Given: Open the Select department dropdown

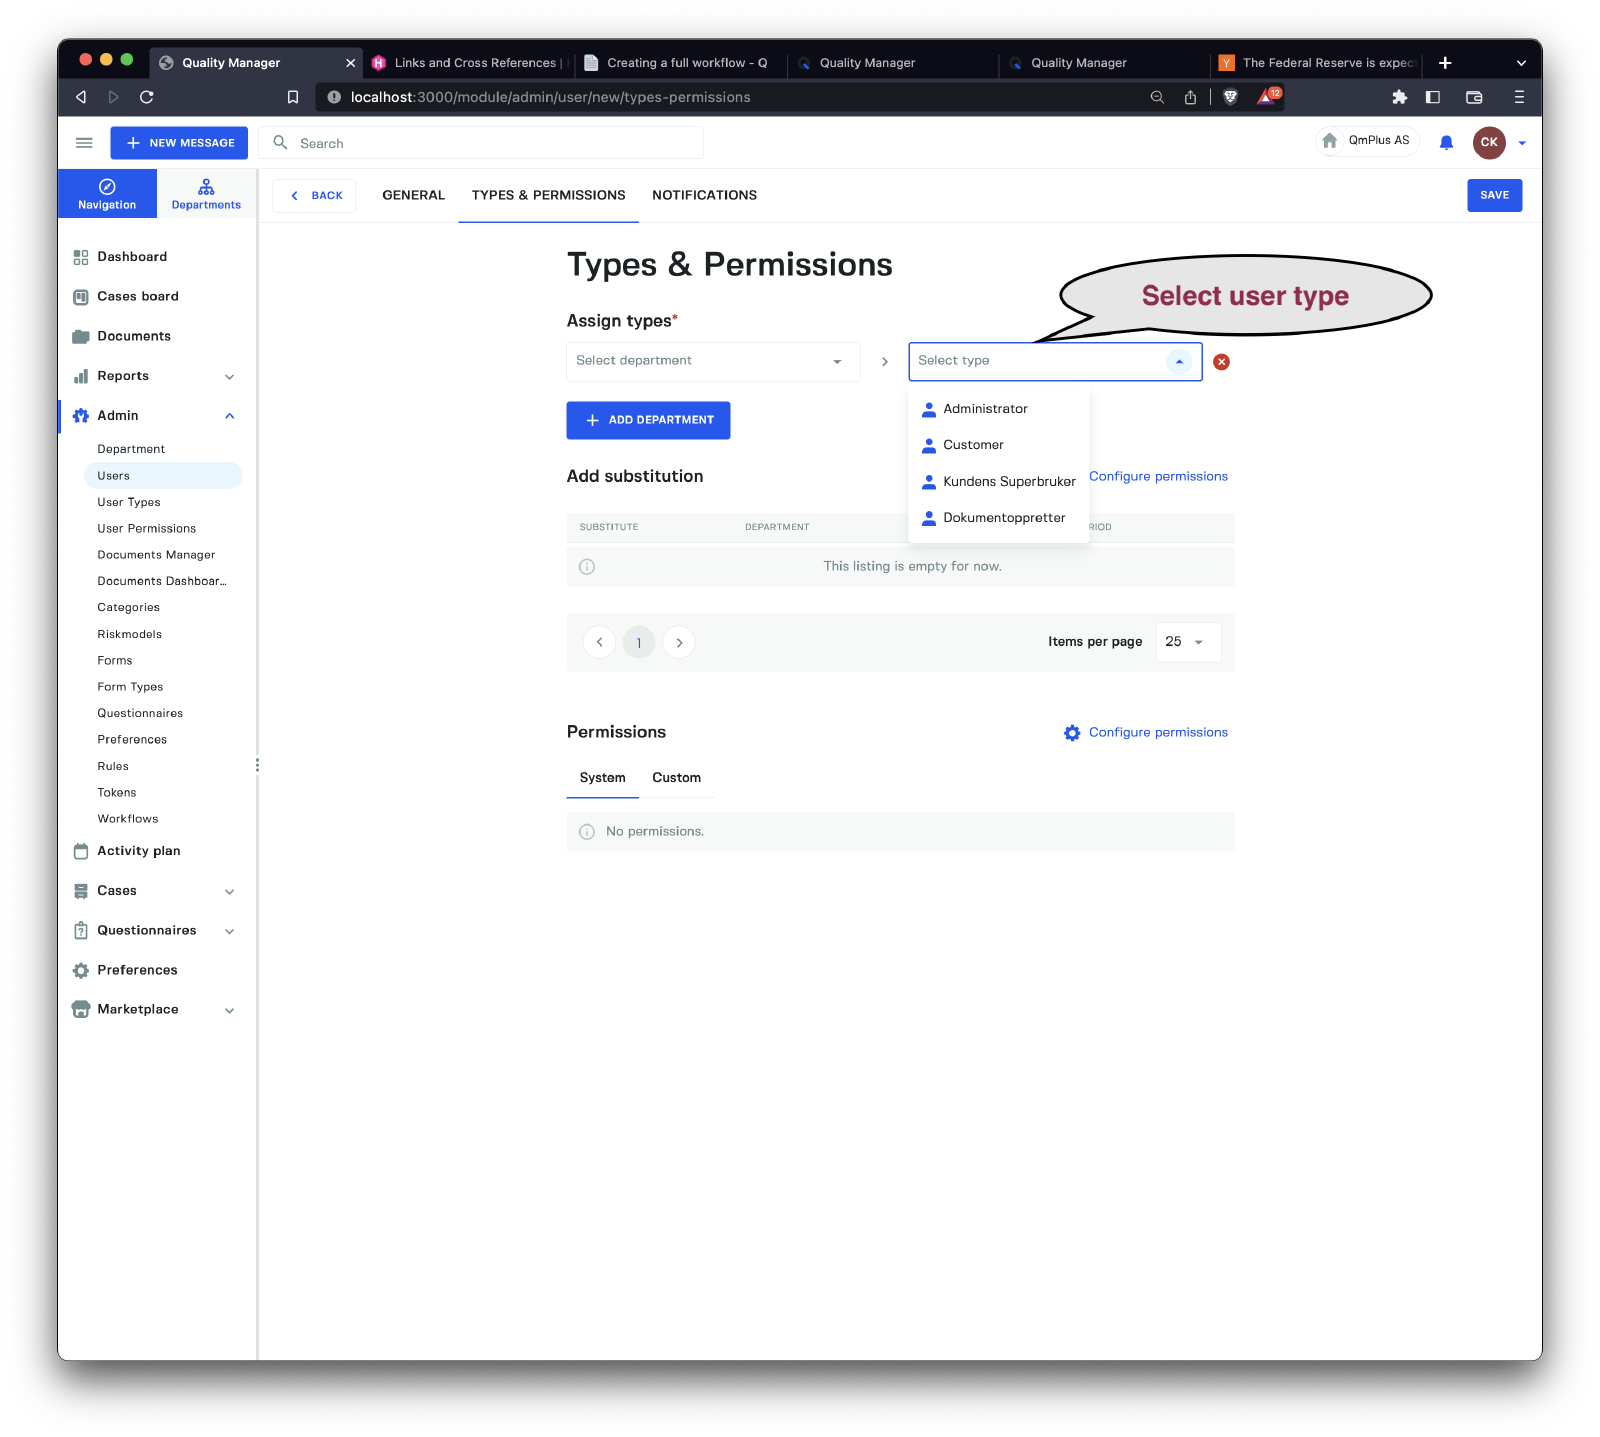Looking at the screenshot, I should point(712,361).
